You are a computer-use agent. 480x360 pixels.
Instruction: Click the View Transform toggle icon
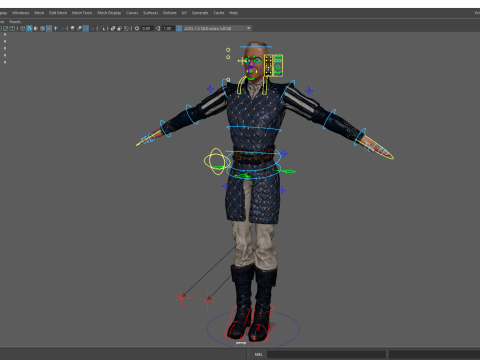pos(179,28)
